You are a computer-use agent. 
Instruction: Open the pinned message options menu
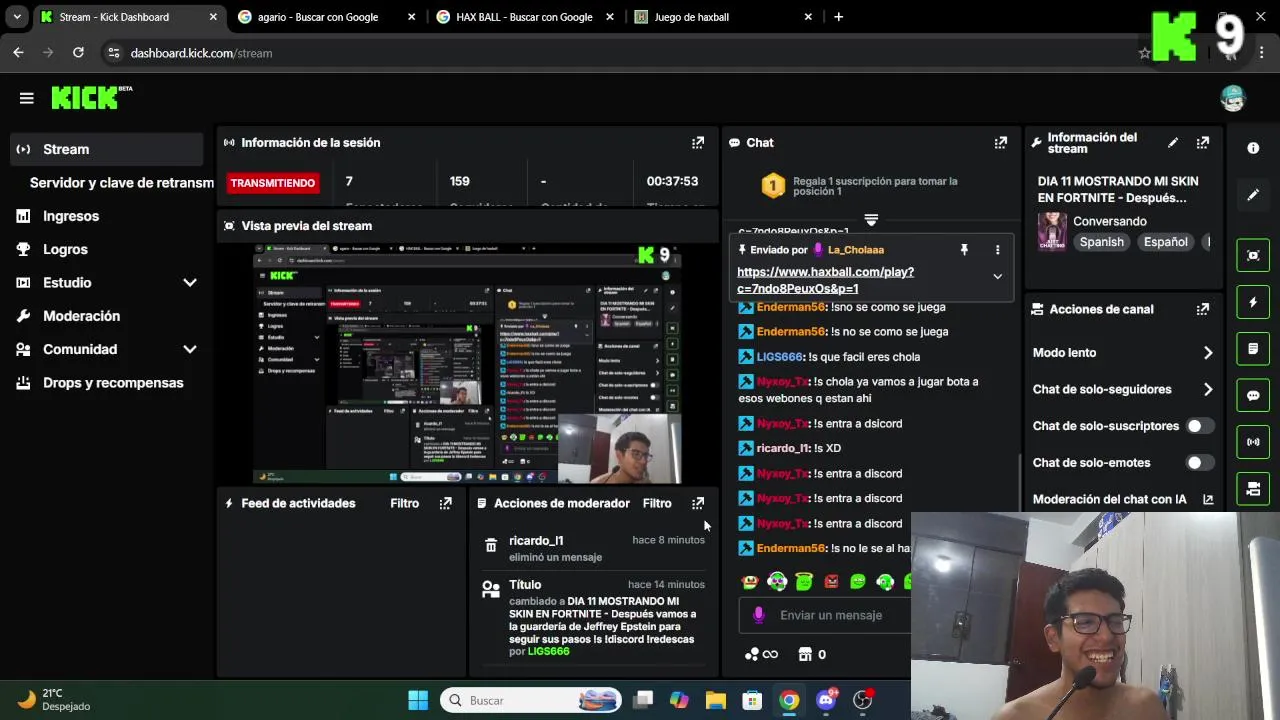[x=997, y=250]
